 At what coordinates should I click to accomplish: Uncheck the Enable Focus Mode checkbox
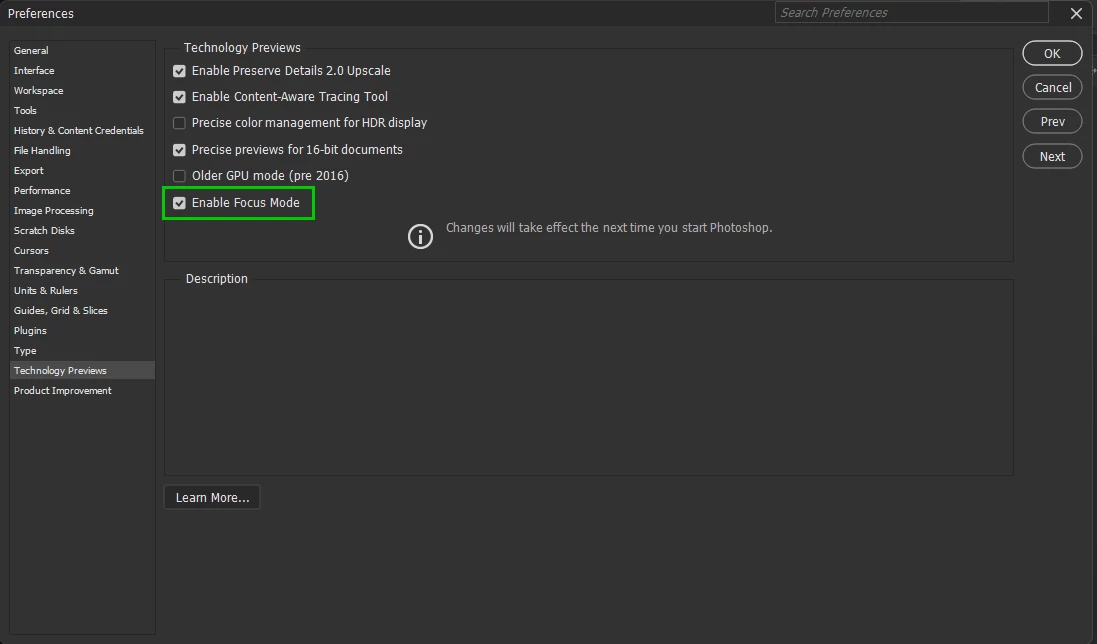(x=179, y=203)
